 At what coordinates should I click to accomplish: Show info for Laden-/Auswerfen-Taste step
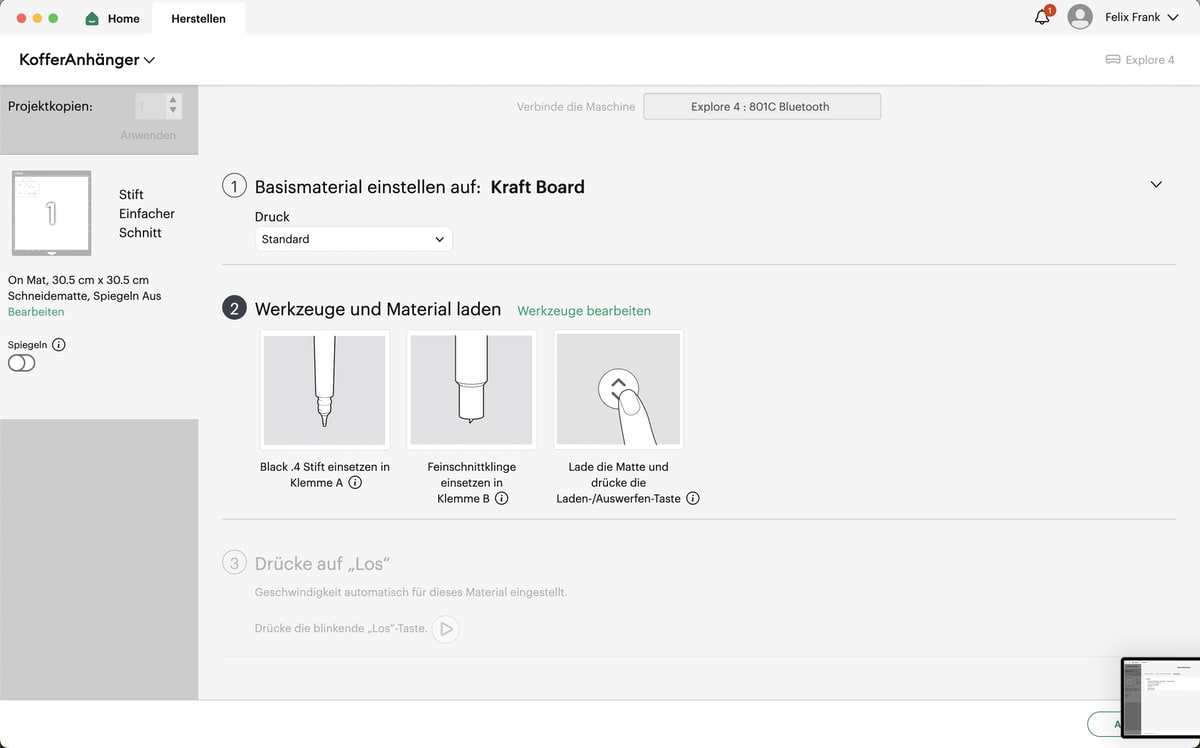pyautogui.click(x=693, y=498)
